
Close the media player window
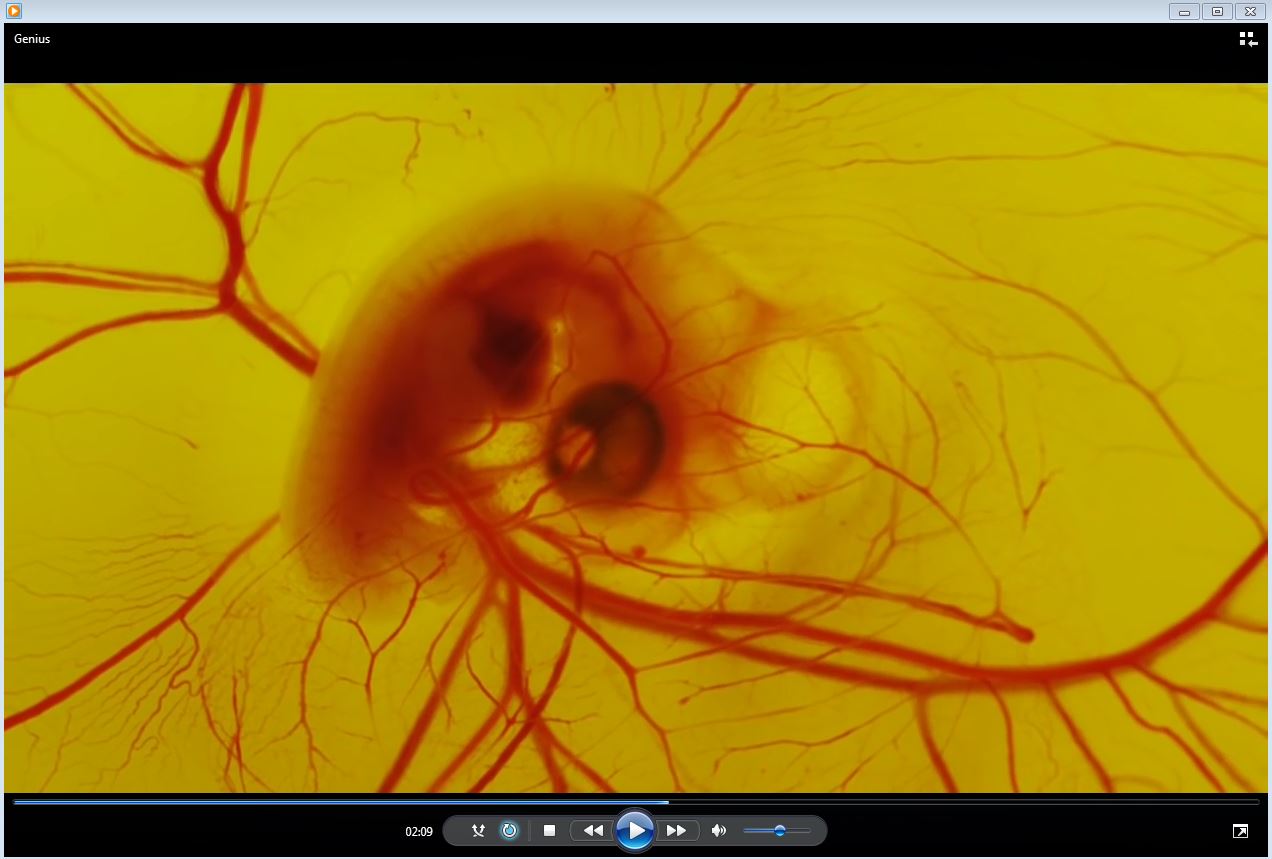point(1250,11)
